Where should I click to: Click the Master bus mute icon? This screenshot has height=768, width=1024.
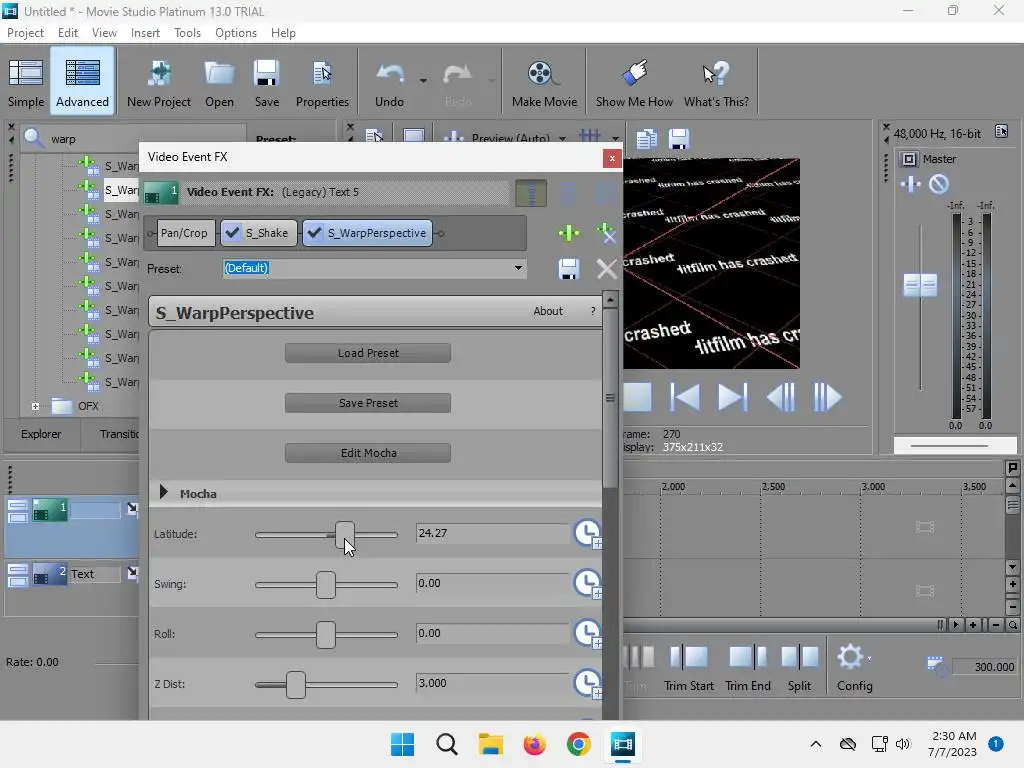pyautogui.click(x=938, y=184)
